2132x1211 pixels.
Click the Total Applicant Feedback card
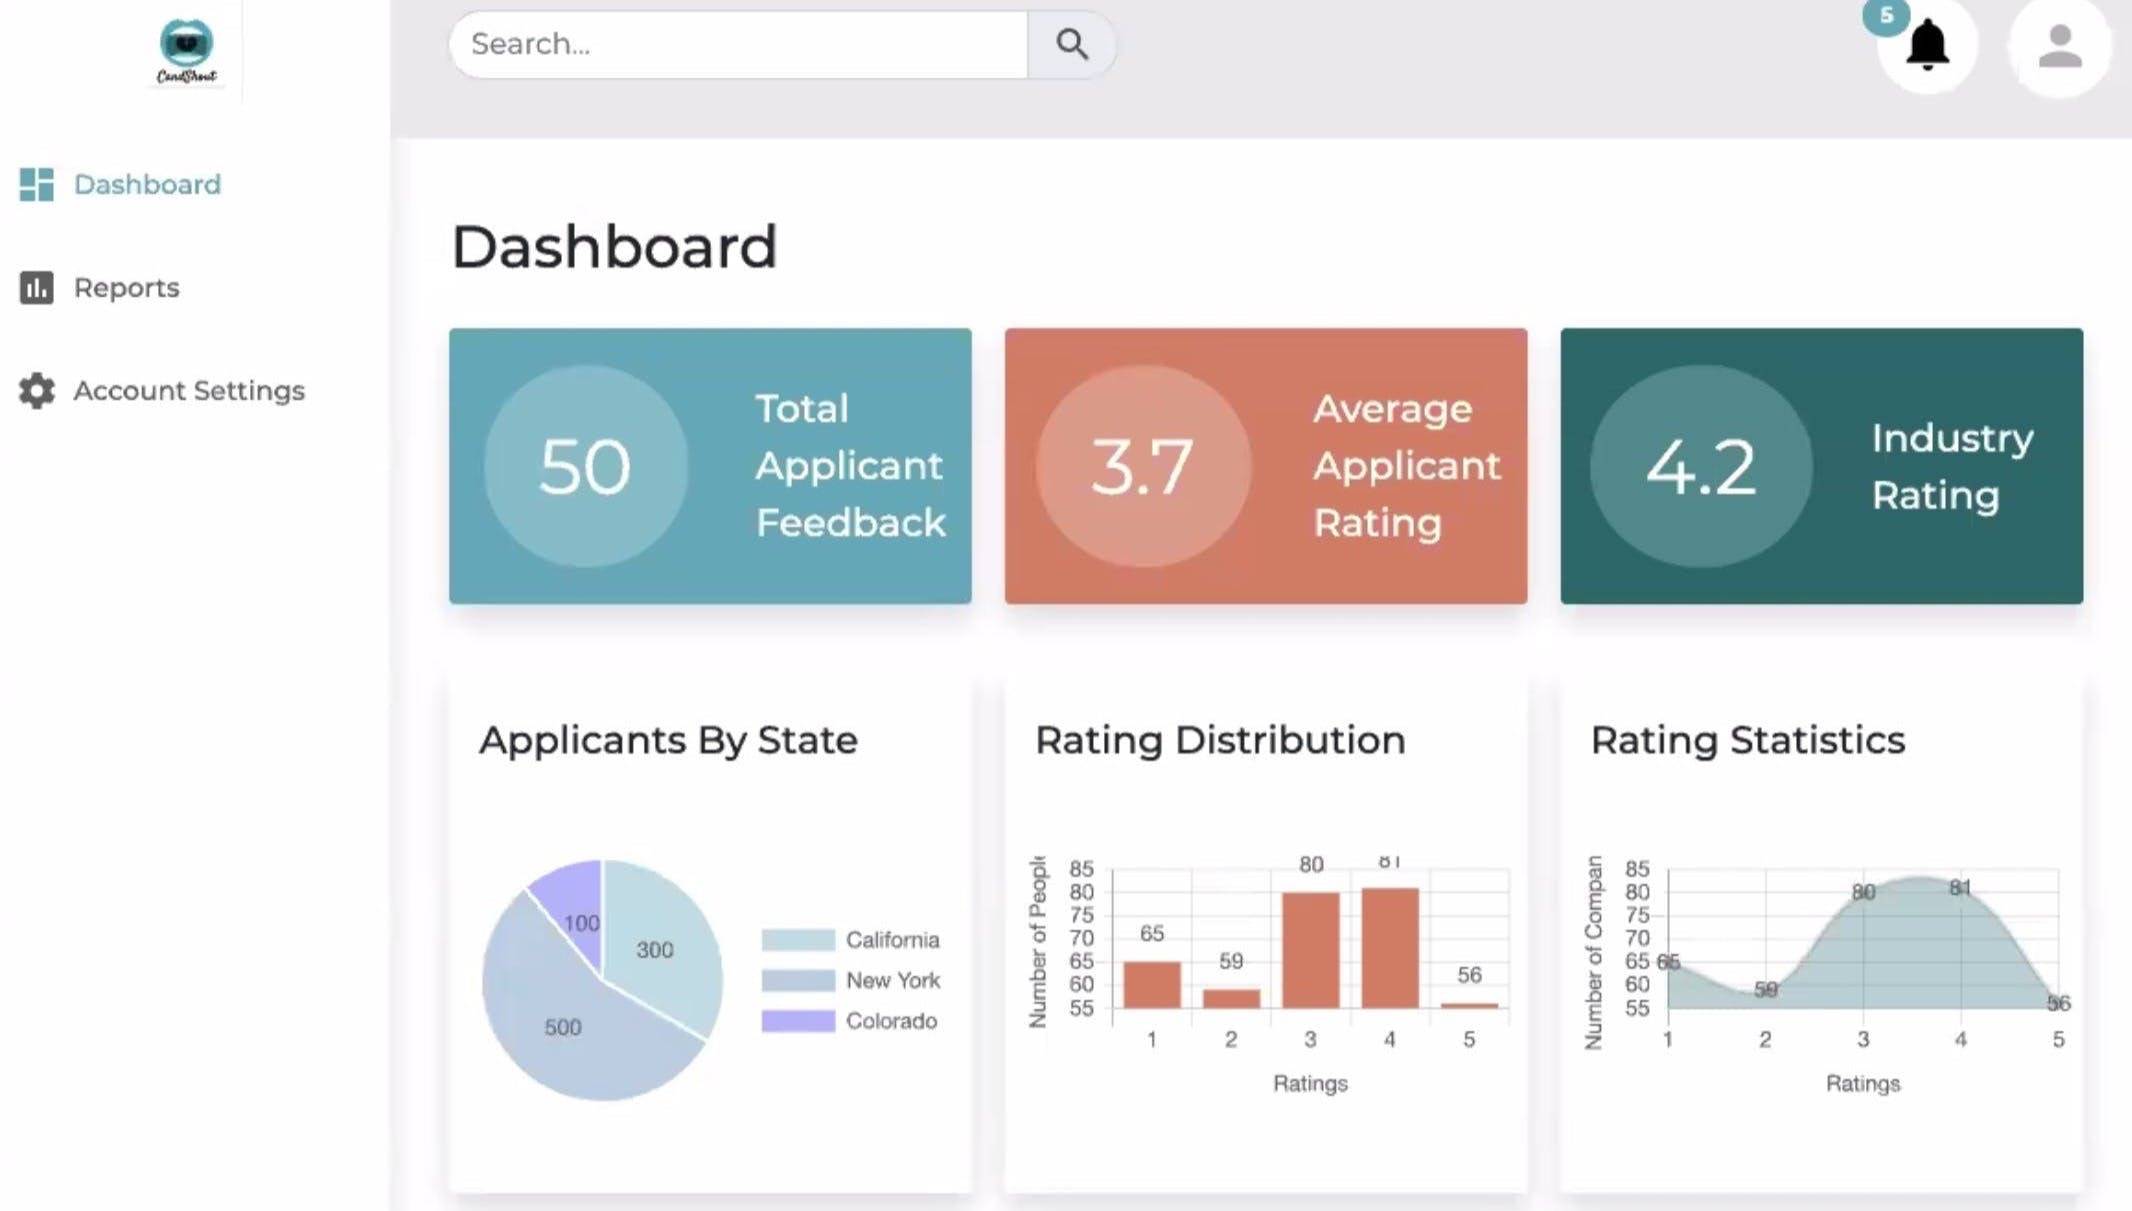[x=710, y=466]
